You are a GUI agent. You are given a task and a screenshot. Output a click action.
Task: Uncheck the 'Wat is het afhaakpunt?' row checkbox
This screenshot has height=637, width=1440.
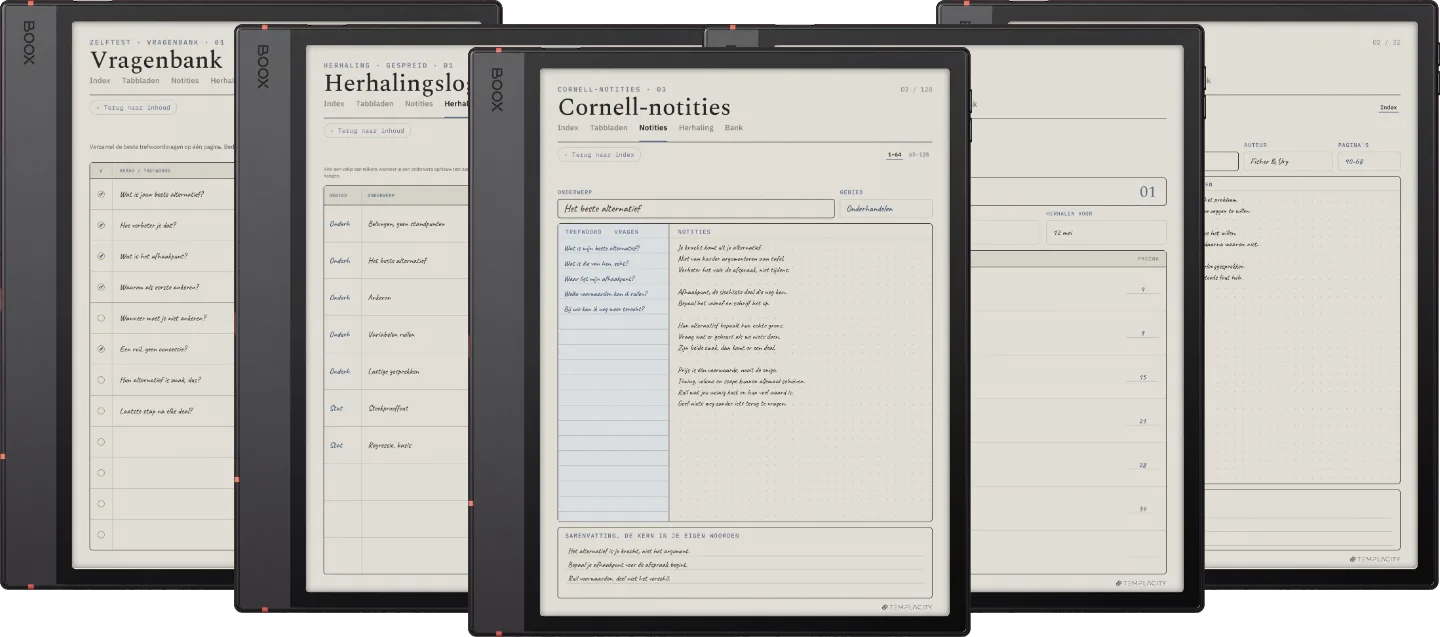(101, 256)
